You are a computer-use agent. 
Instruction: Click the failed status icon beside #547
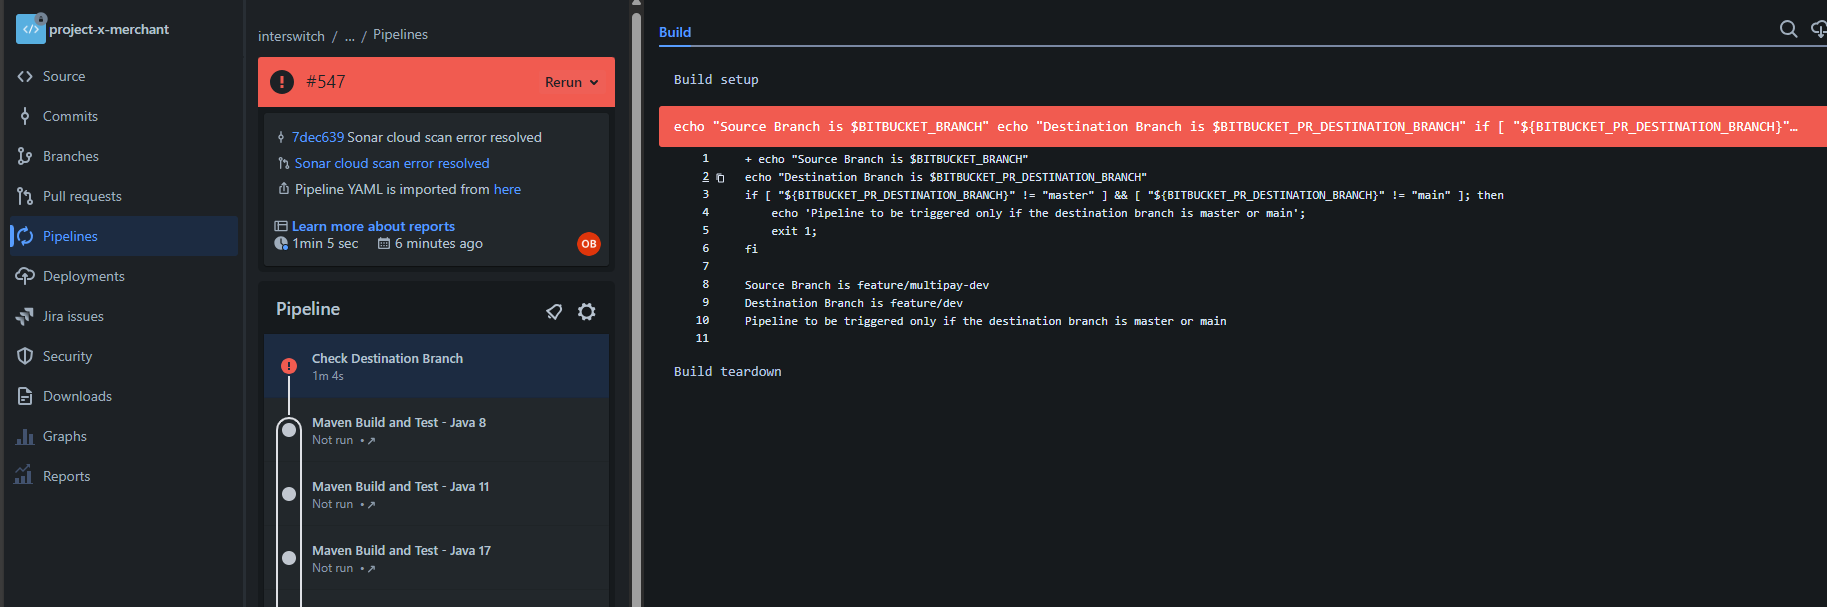click(282, 82)
